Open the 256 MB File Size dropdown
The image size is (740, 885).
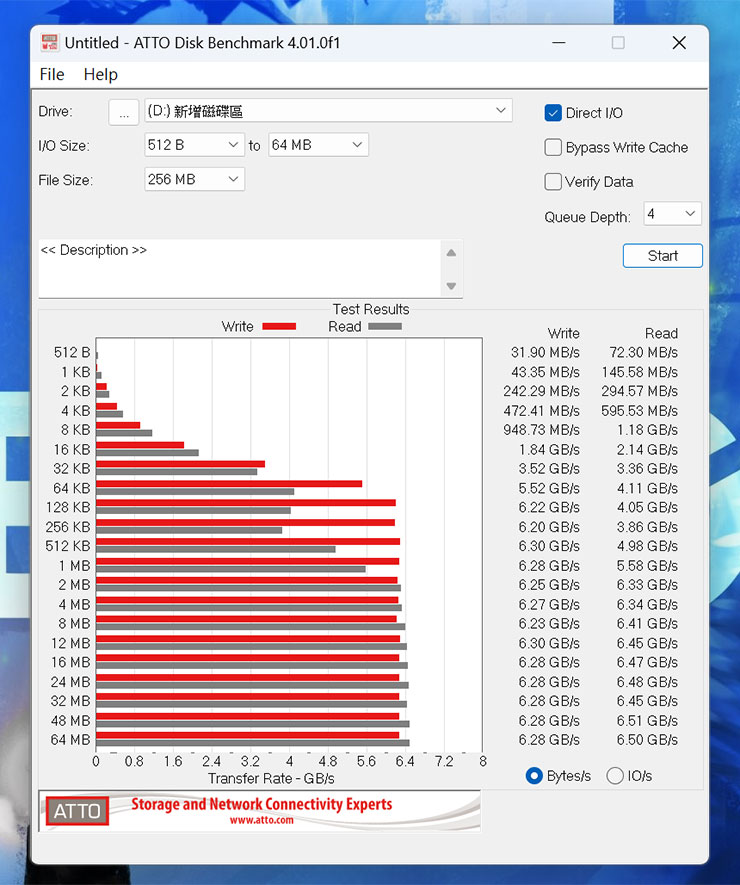[x=194, y=179]
